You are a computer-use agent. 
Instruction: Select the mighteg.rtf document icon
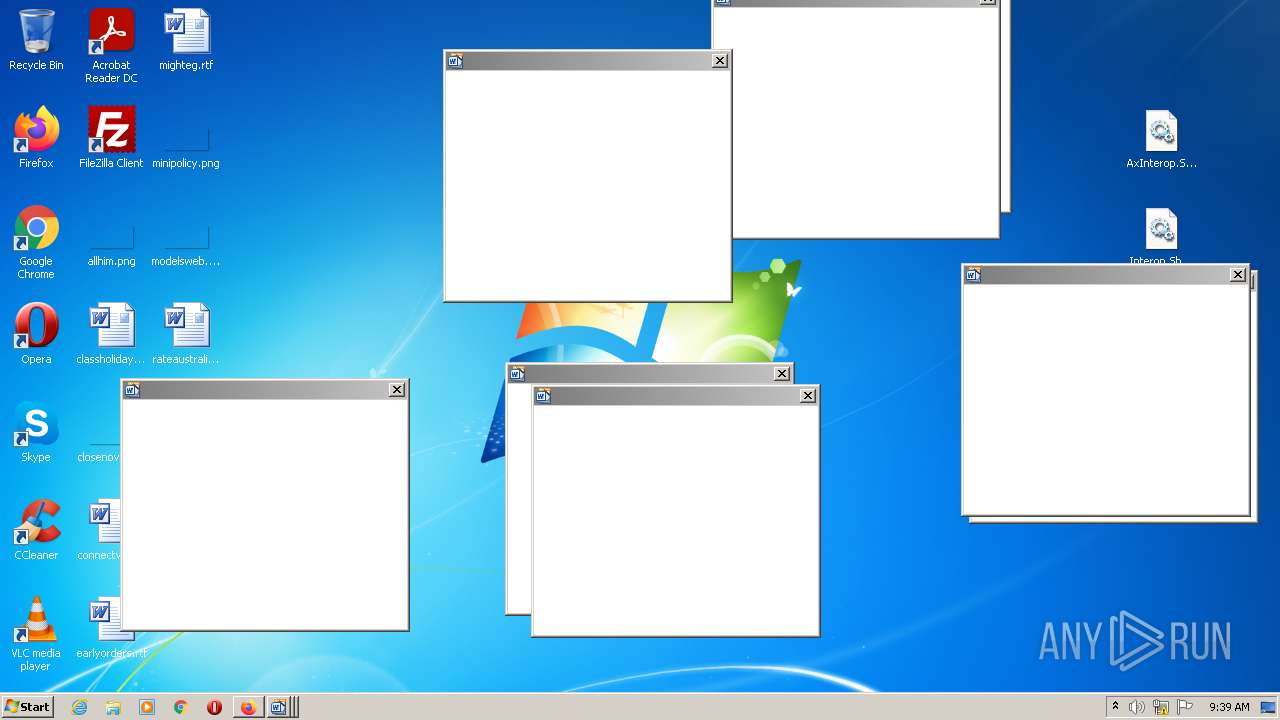pyautogui.click(x=186, y=40)
